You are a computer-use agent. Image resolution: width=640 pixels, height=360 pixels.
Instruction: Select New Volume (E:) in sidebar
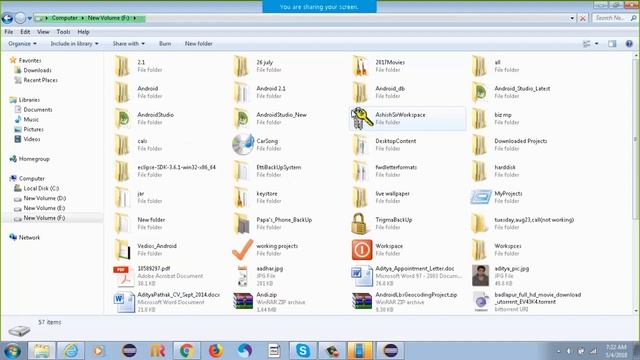pyautogui.click(x=44, y=208)
